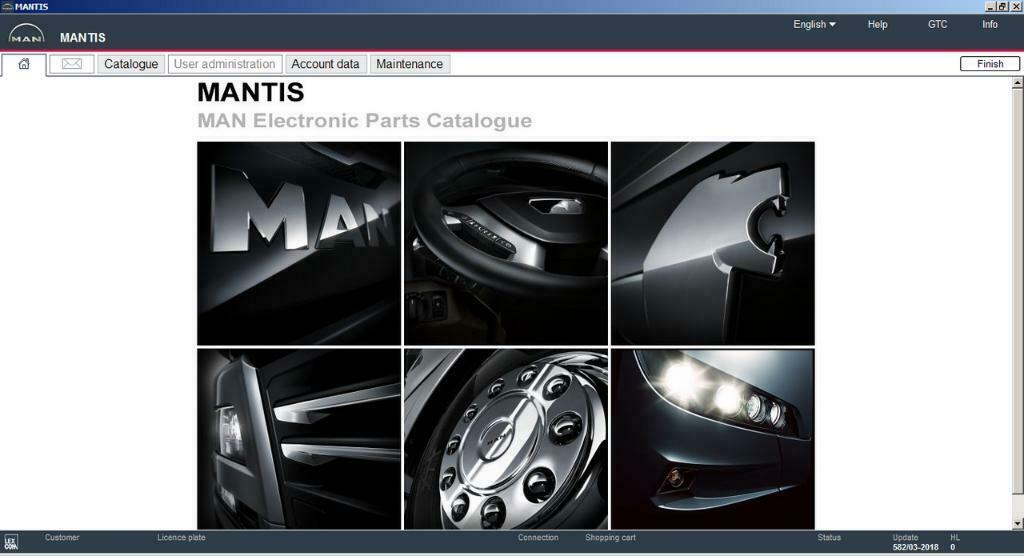This screenshot has height=556, width=1024.
Task: Click the Shopping cart status label
Action: (x=610, y=537)
